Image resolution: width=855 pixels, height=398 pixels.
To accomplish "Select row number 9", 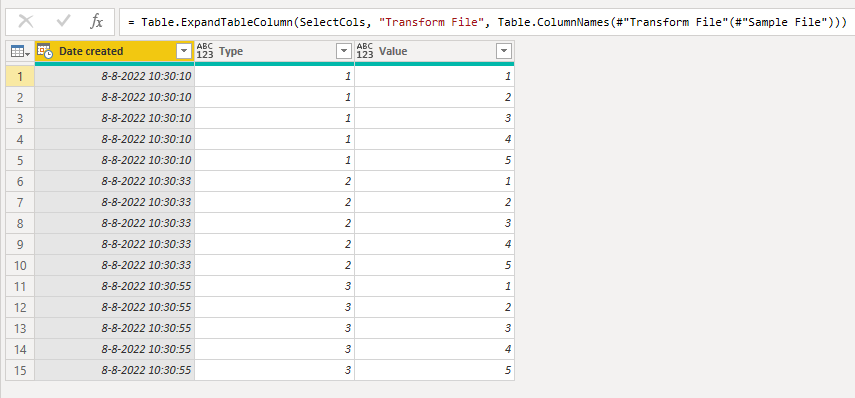I will point(20,244).
